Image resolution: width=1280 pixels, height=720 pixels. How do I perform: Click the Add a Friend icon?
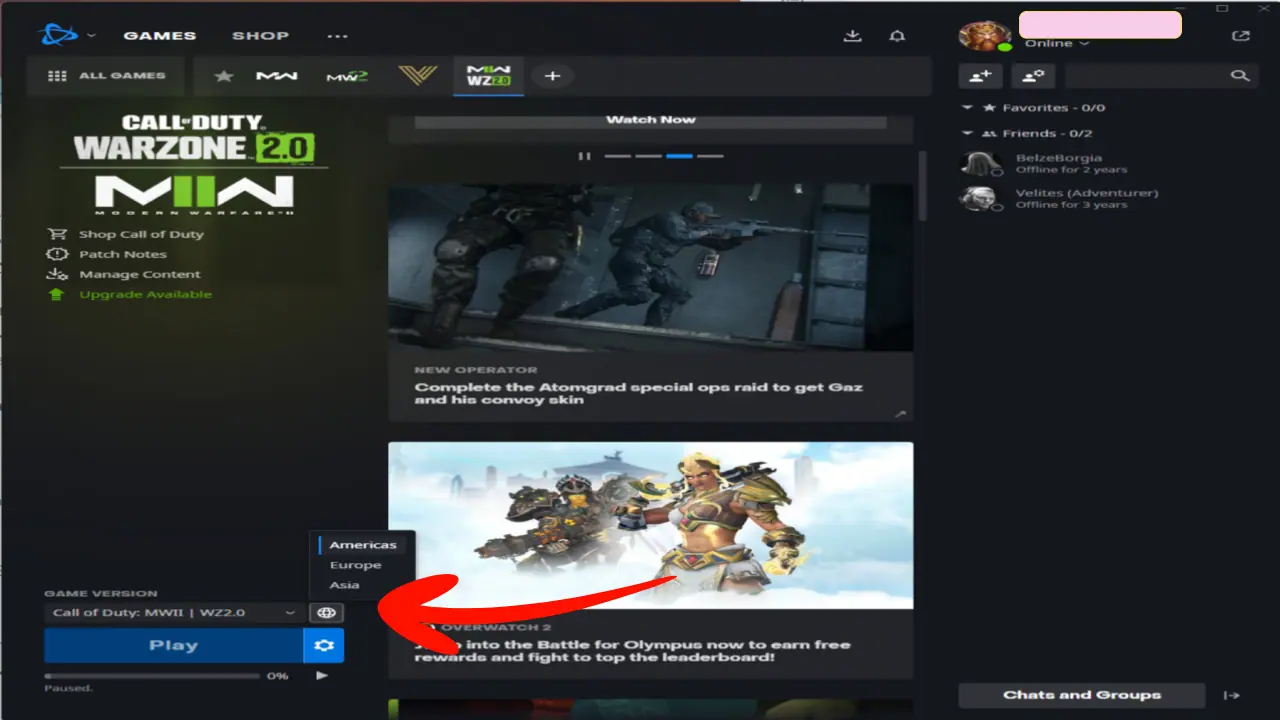click(x=980, y=76)
